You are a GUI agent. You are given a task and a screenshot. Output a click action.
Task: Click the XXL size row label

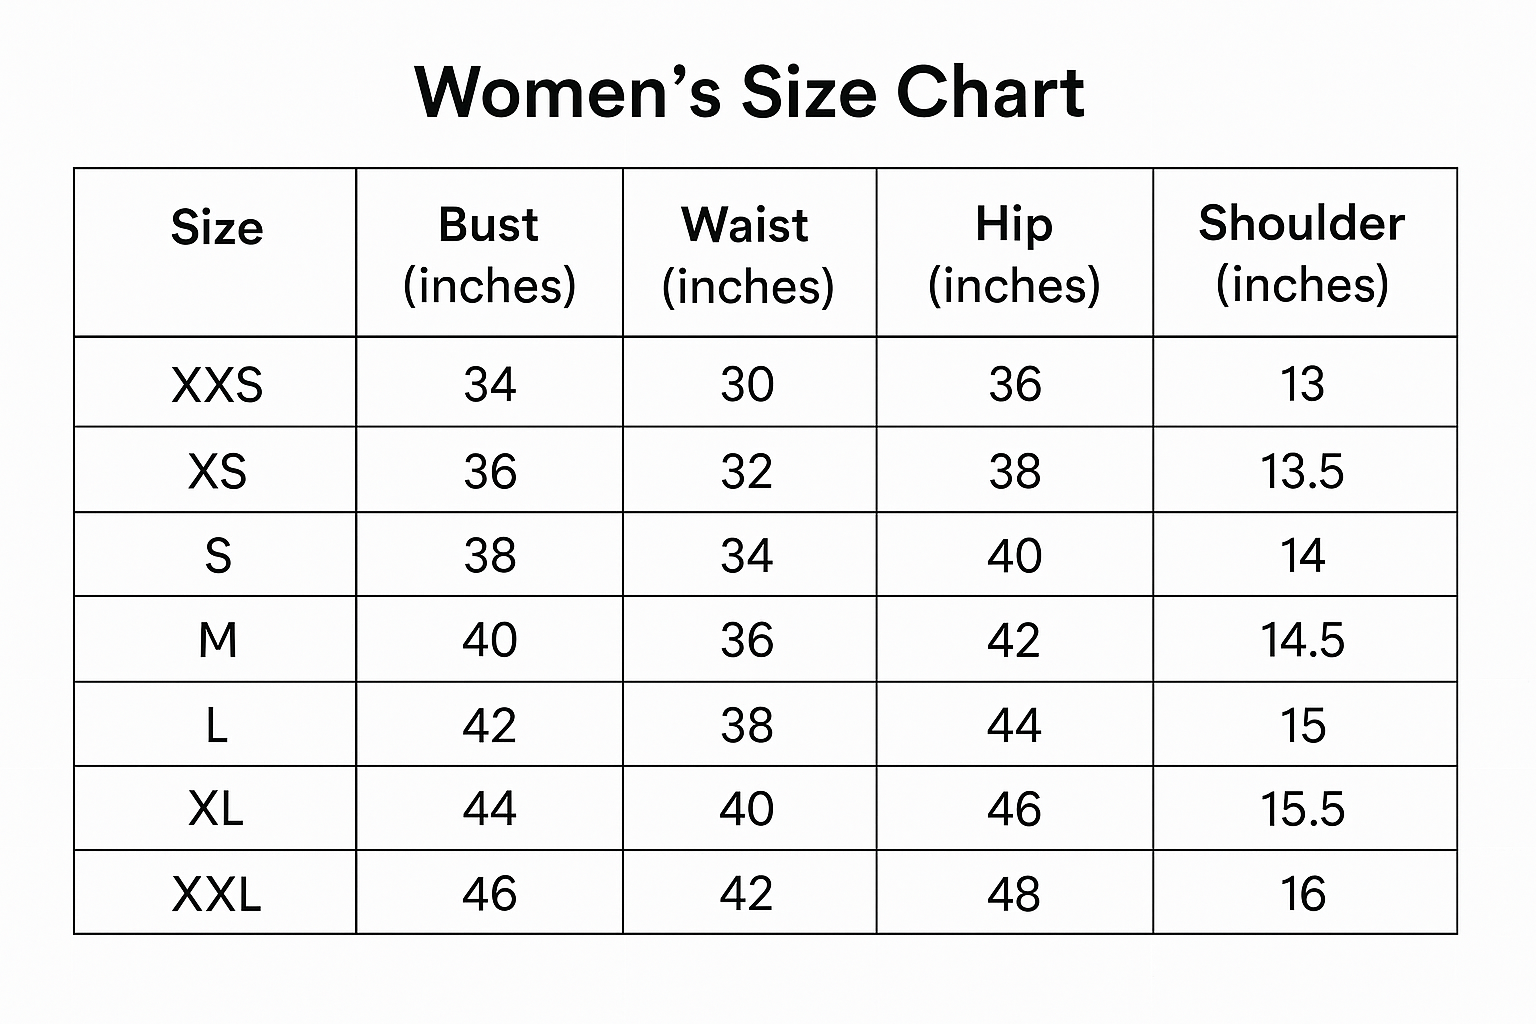[x=216, y=894]
